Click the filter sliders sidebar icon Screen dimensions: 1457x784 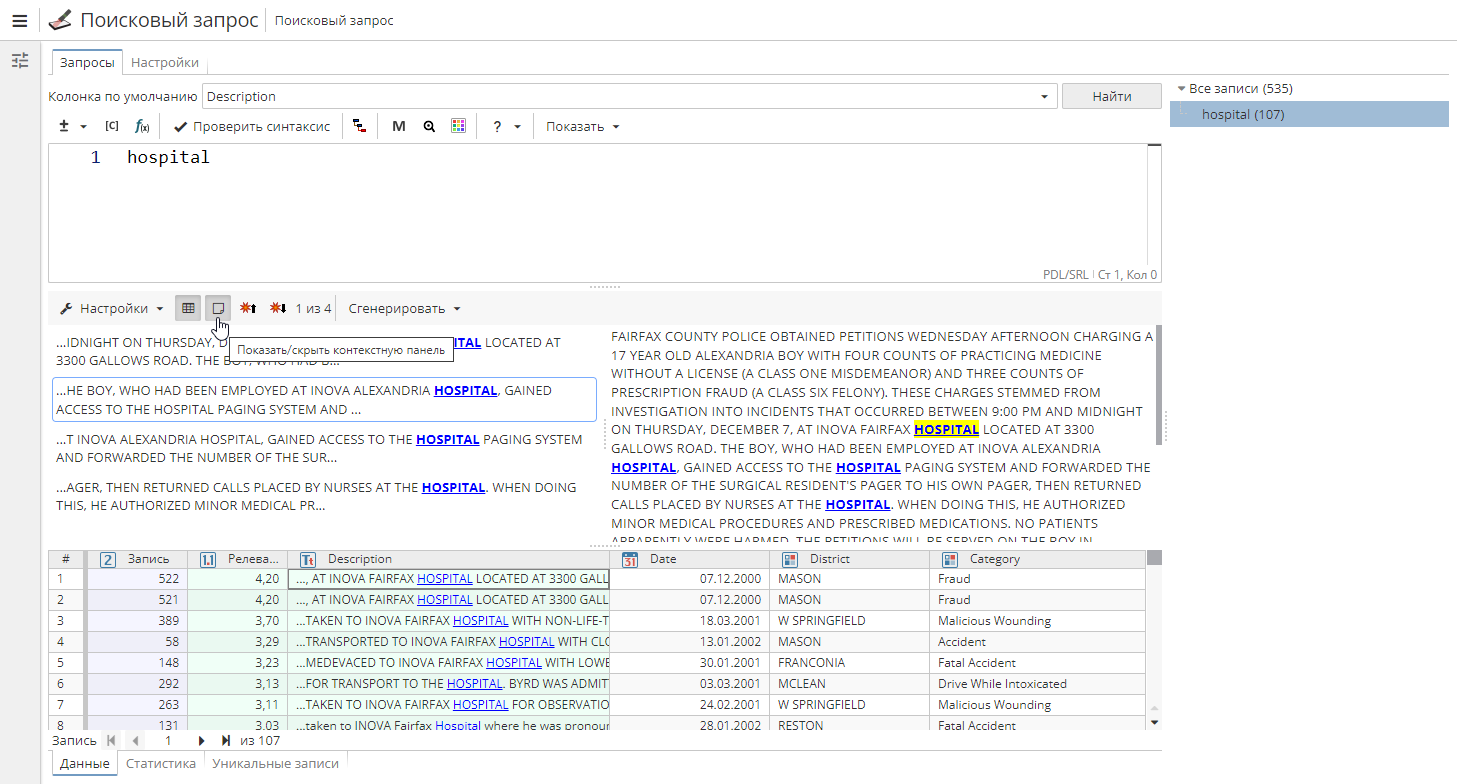click(20, 61)
